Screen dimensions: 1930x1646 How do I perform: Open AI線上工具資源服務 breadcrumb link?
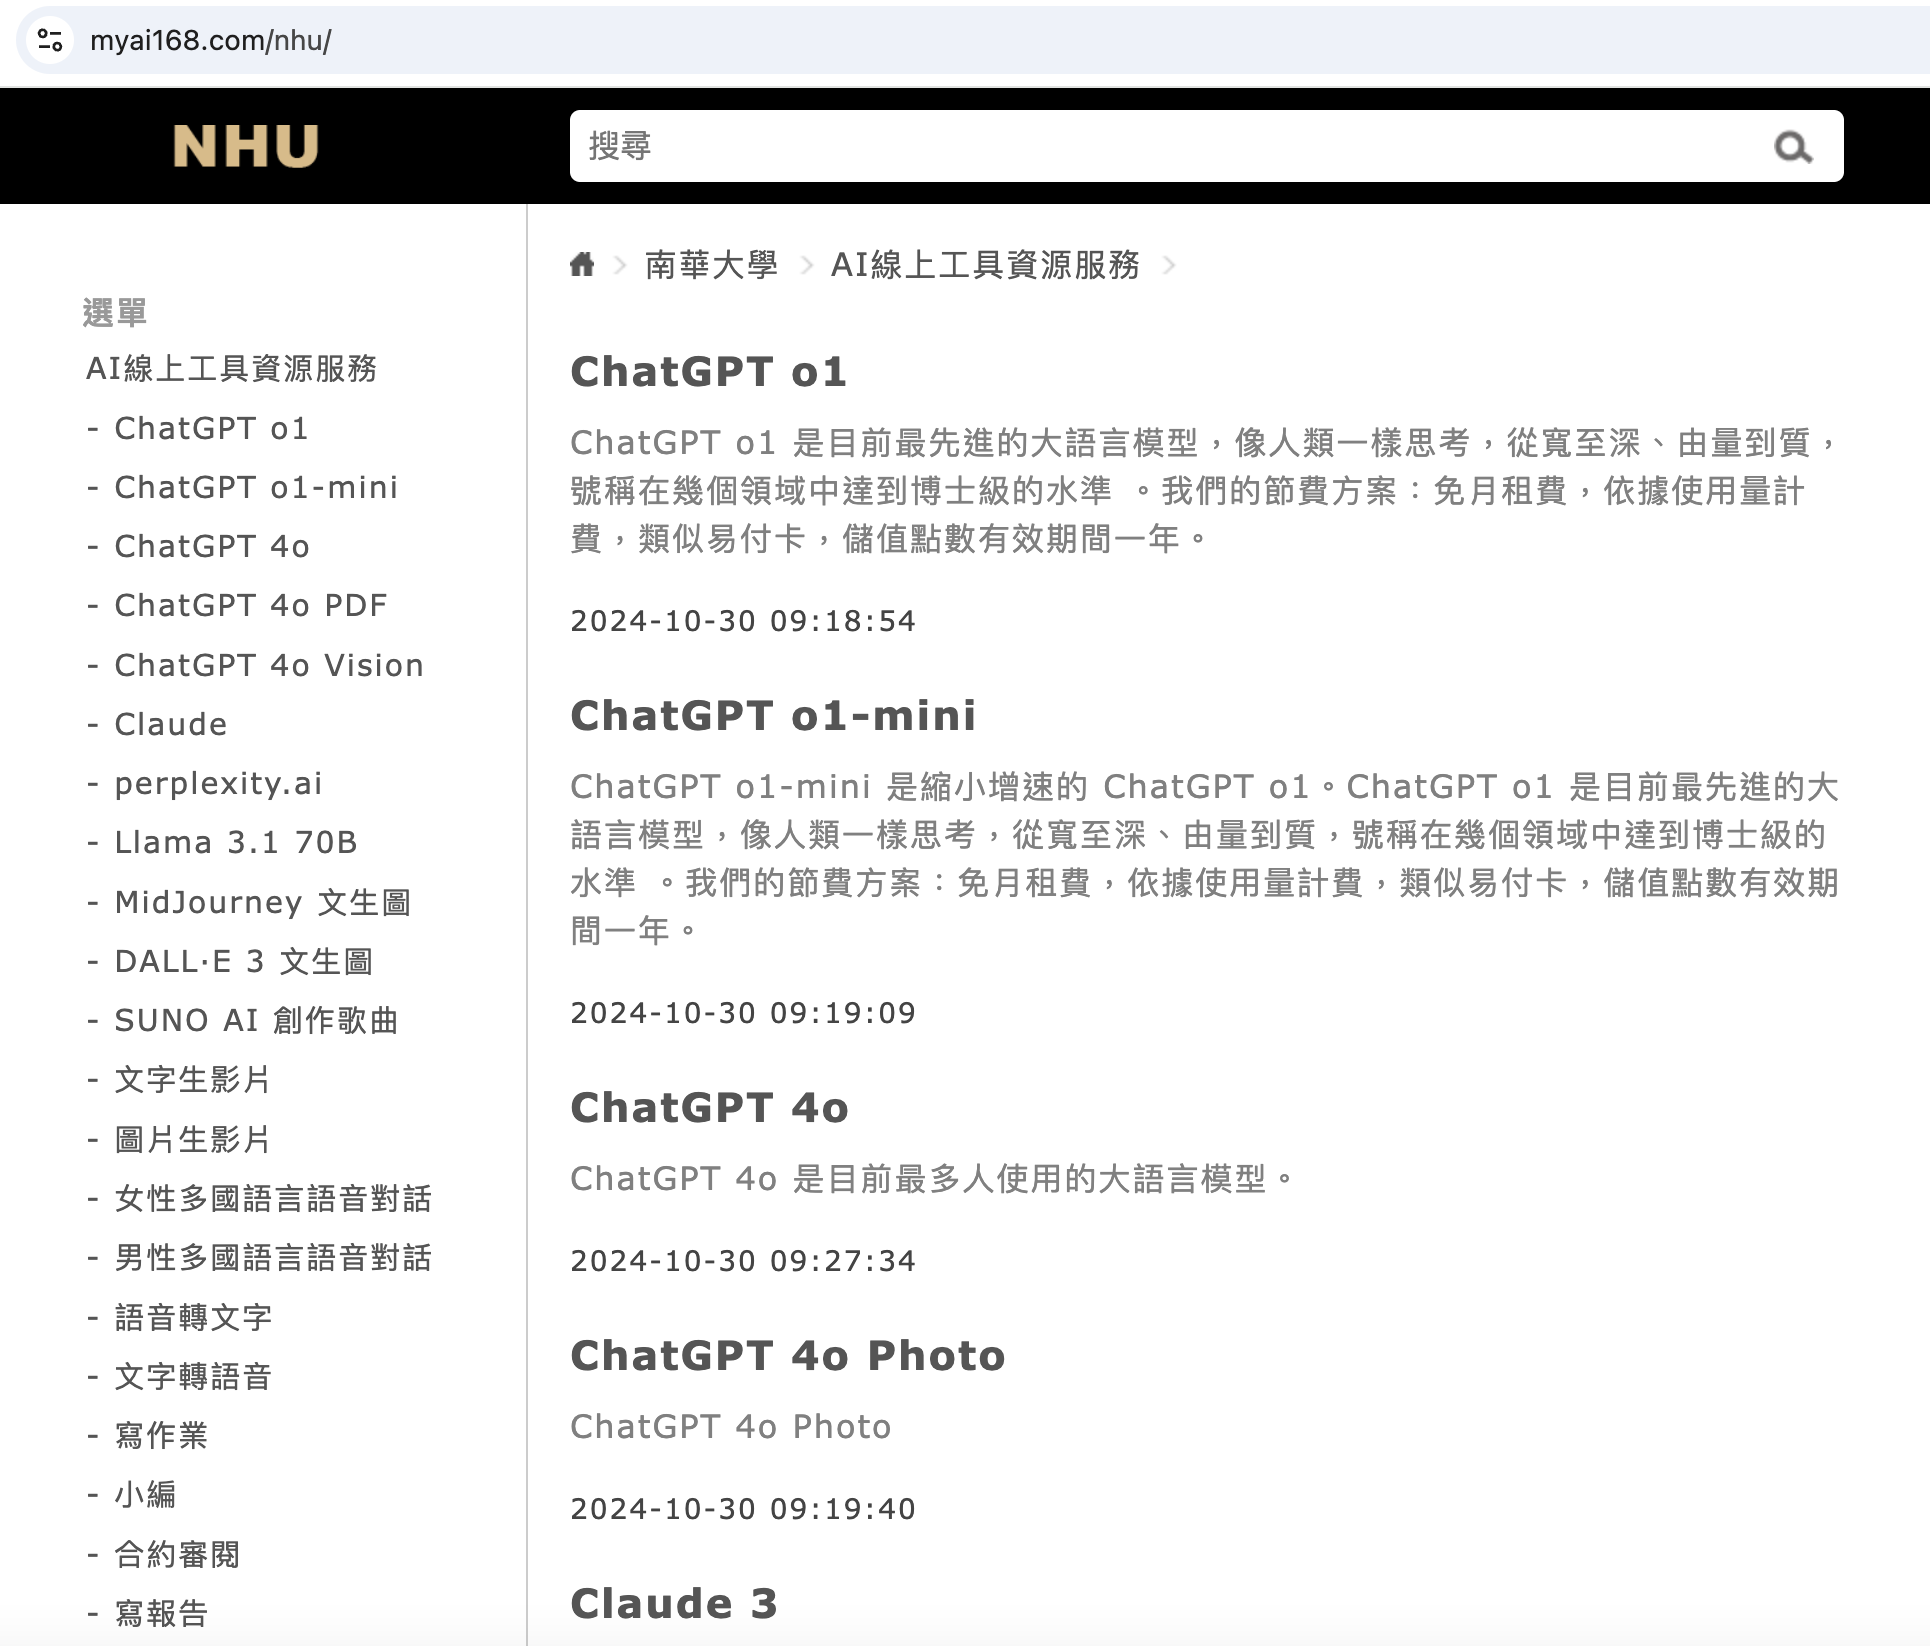[985, 265]
